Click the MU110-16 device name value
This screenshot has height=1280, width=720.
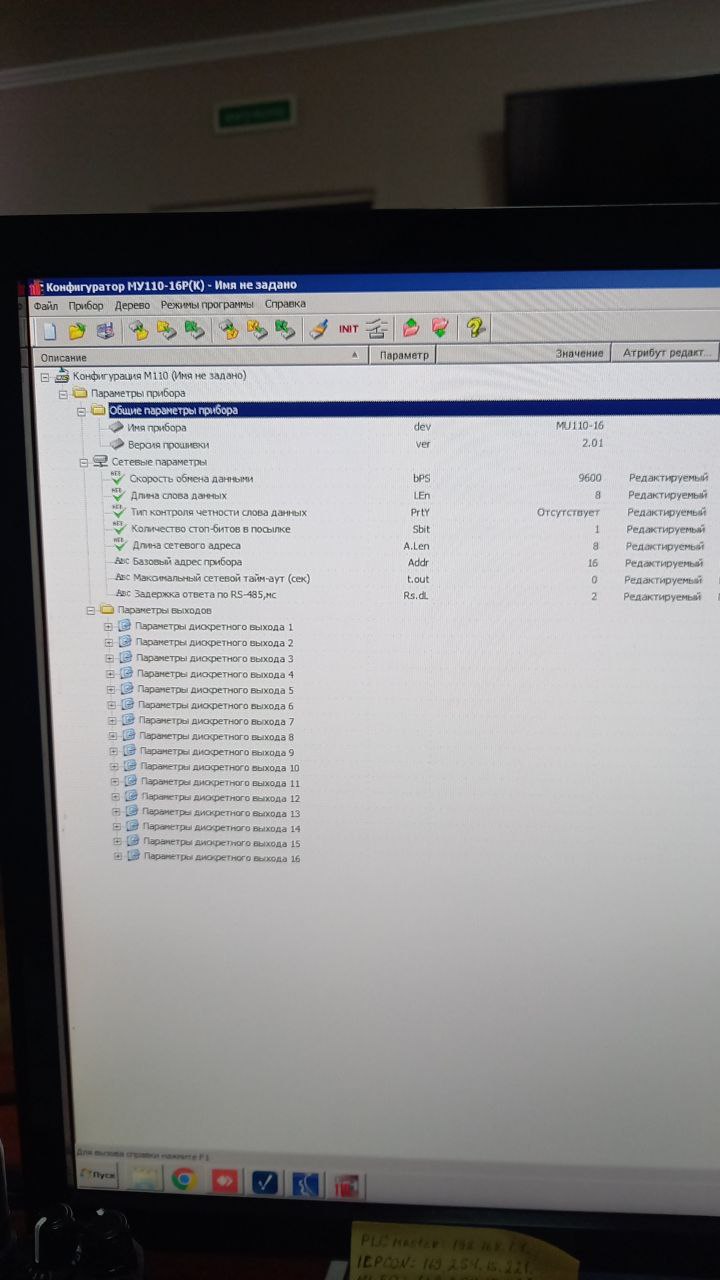[x=580, y=425]
